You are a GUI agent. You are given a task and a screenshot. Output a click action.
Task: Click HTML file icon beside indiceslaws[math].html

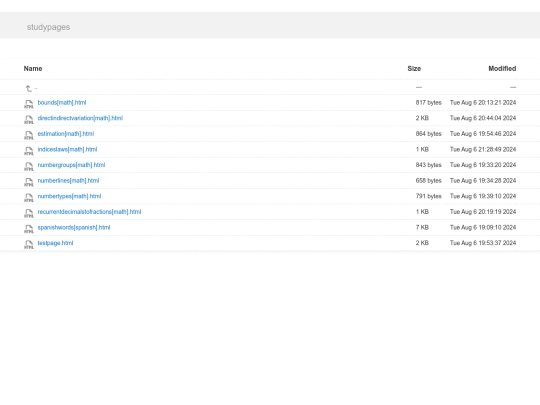[x=29, y=151]
